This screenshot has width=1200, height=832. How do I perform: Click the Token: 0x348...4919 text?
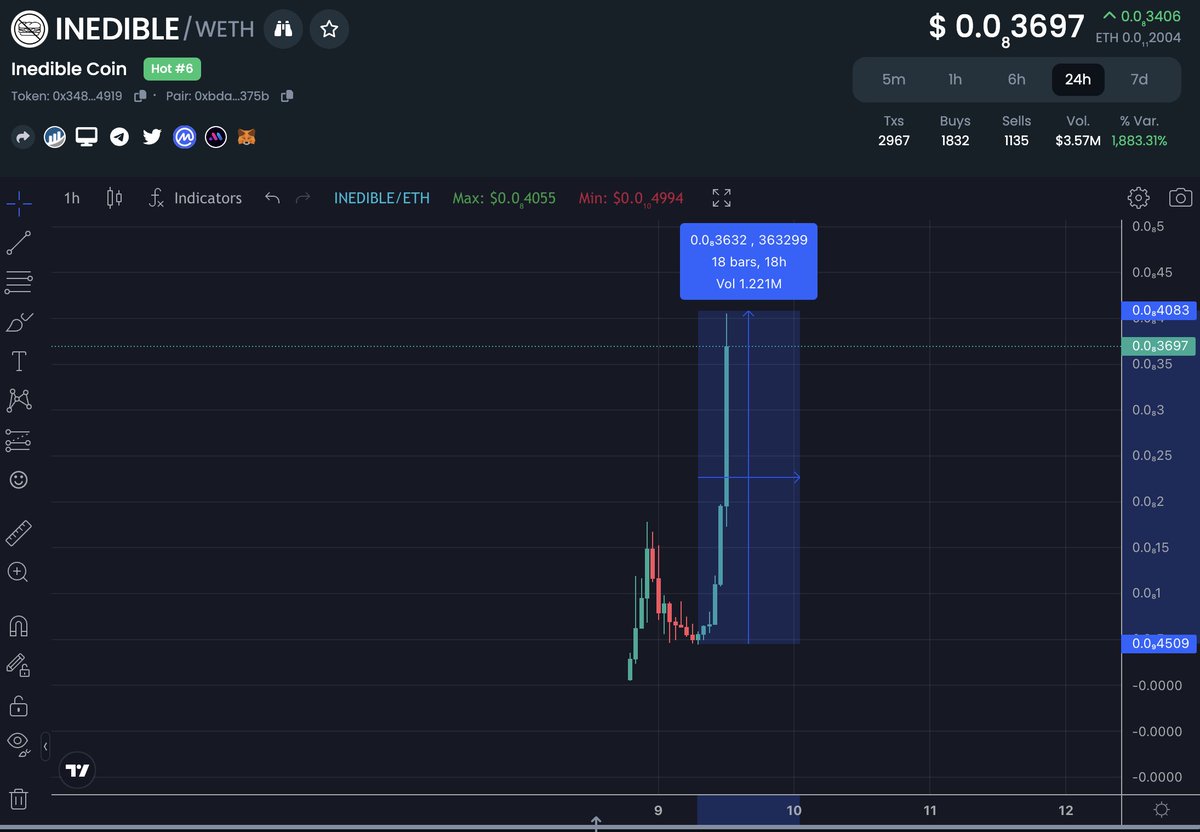point(66,96)
